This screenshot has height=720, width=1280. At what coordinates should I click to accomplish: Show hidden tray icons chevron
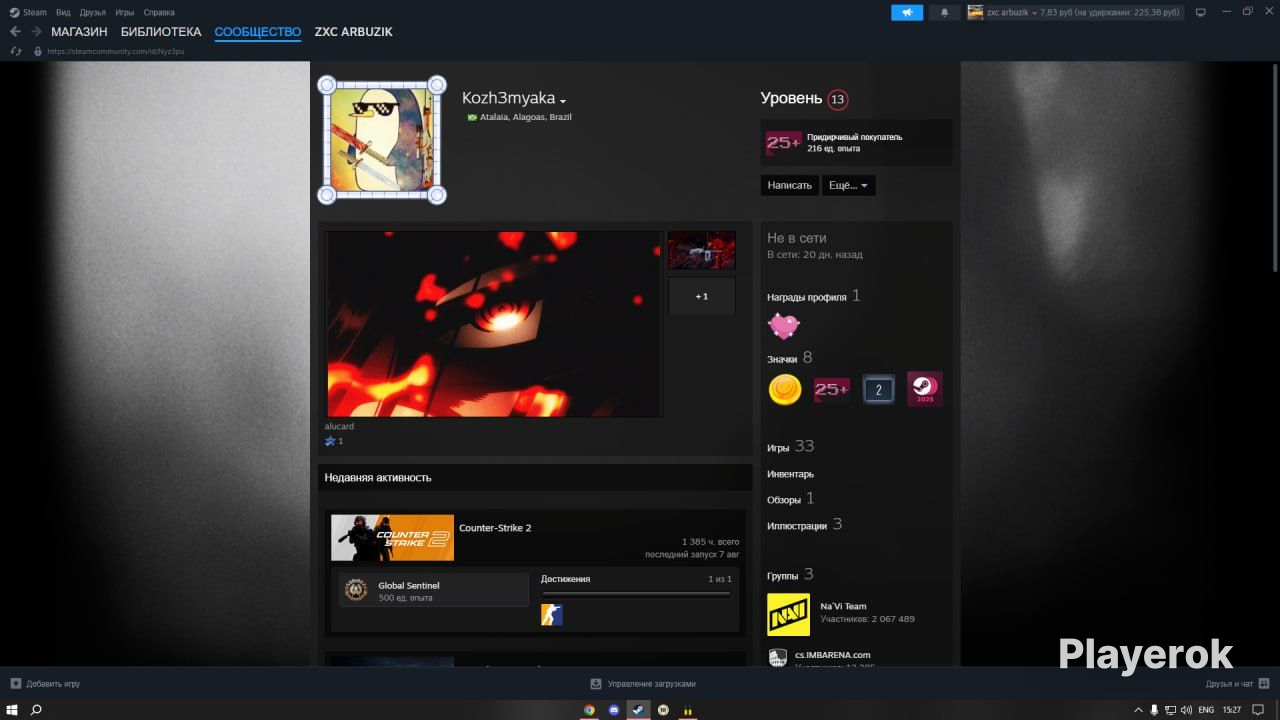coord(1137,710)
